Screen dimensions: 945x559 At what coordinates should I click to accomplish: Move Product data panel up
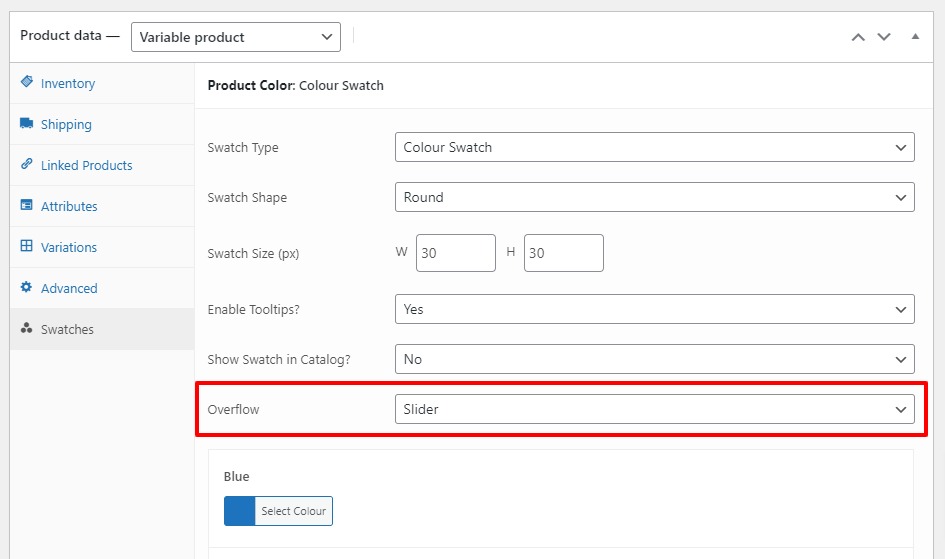(858, 37)
